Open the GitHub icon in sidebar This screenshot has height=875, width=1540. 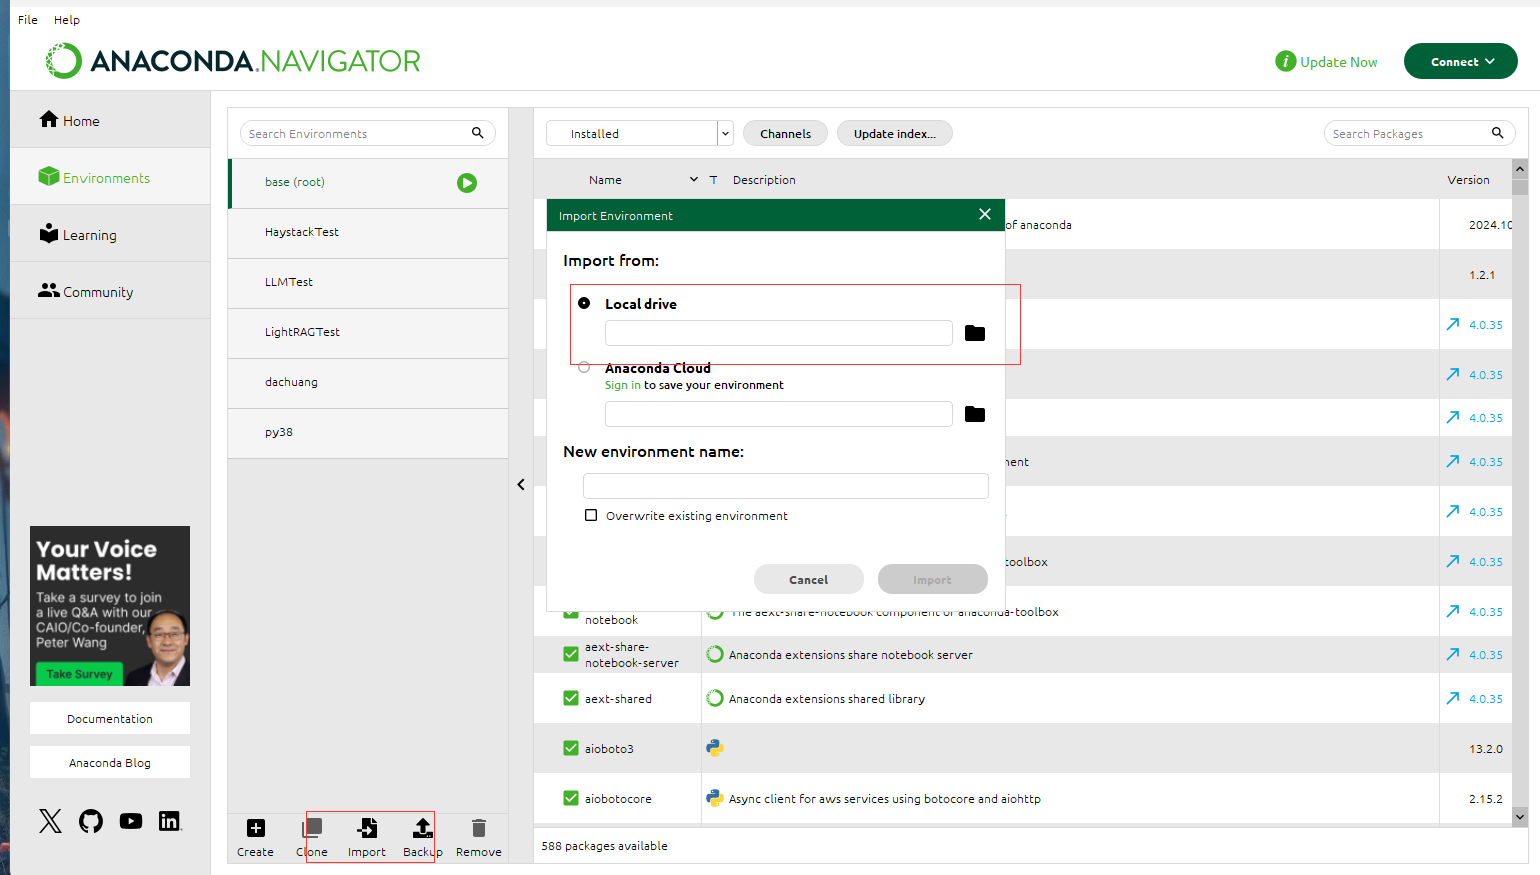pos(91,822)
